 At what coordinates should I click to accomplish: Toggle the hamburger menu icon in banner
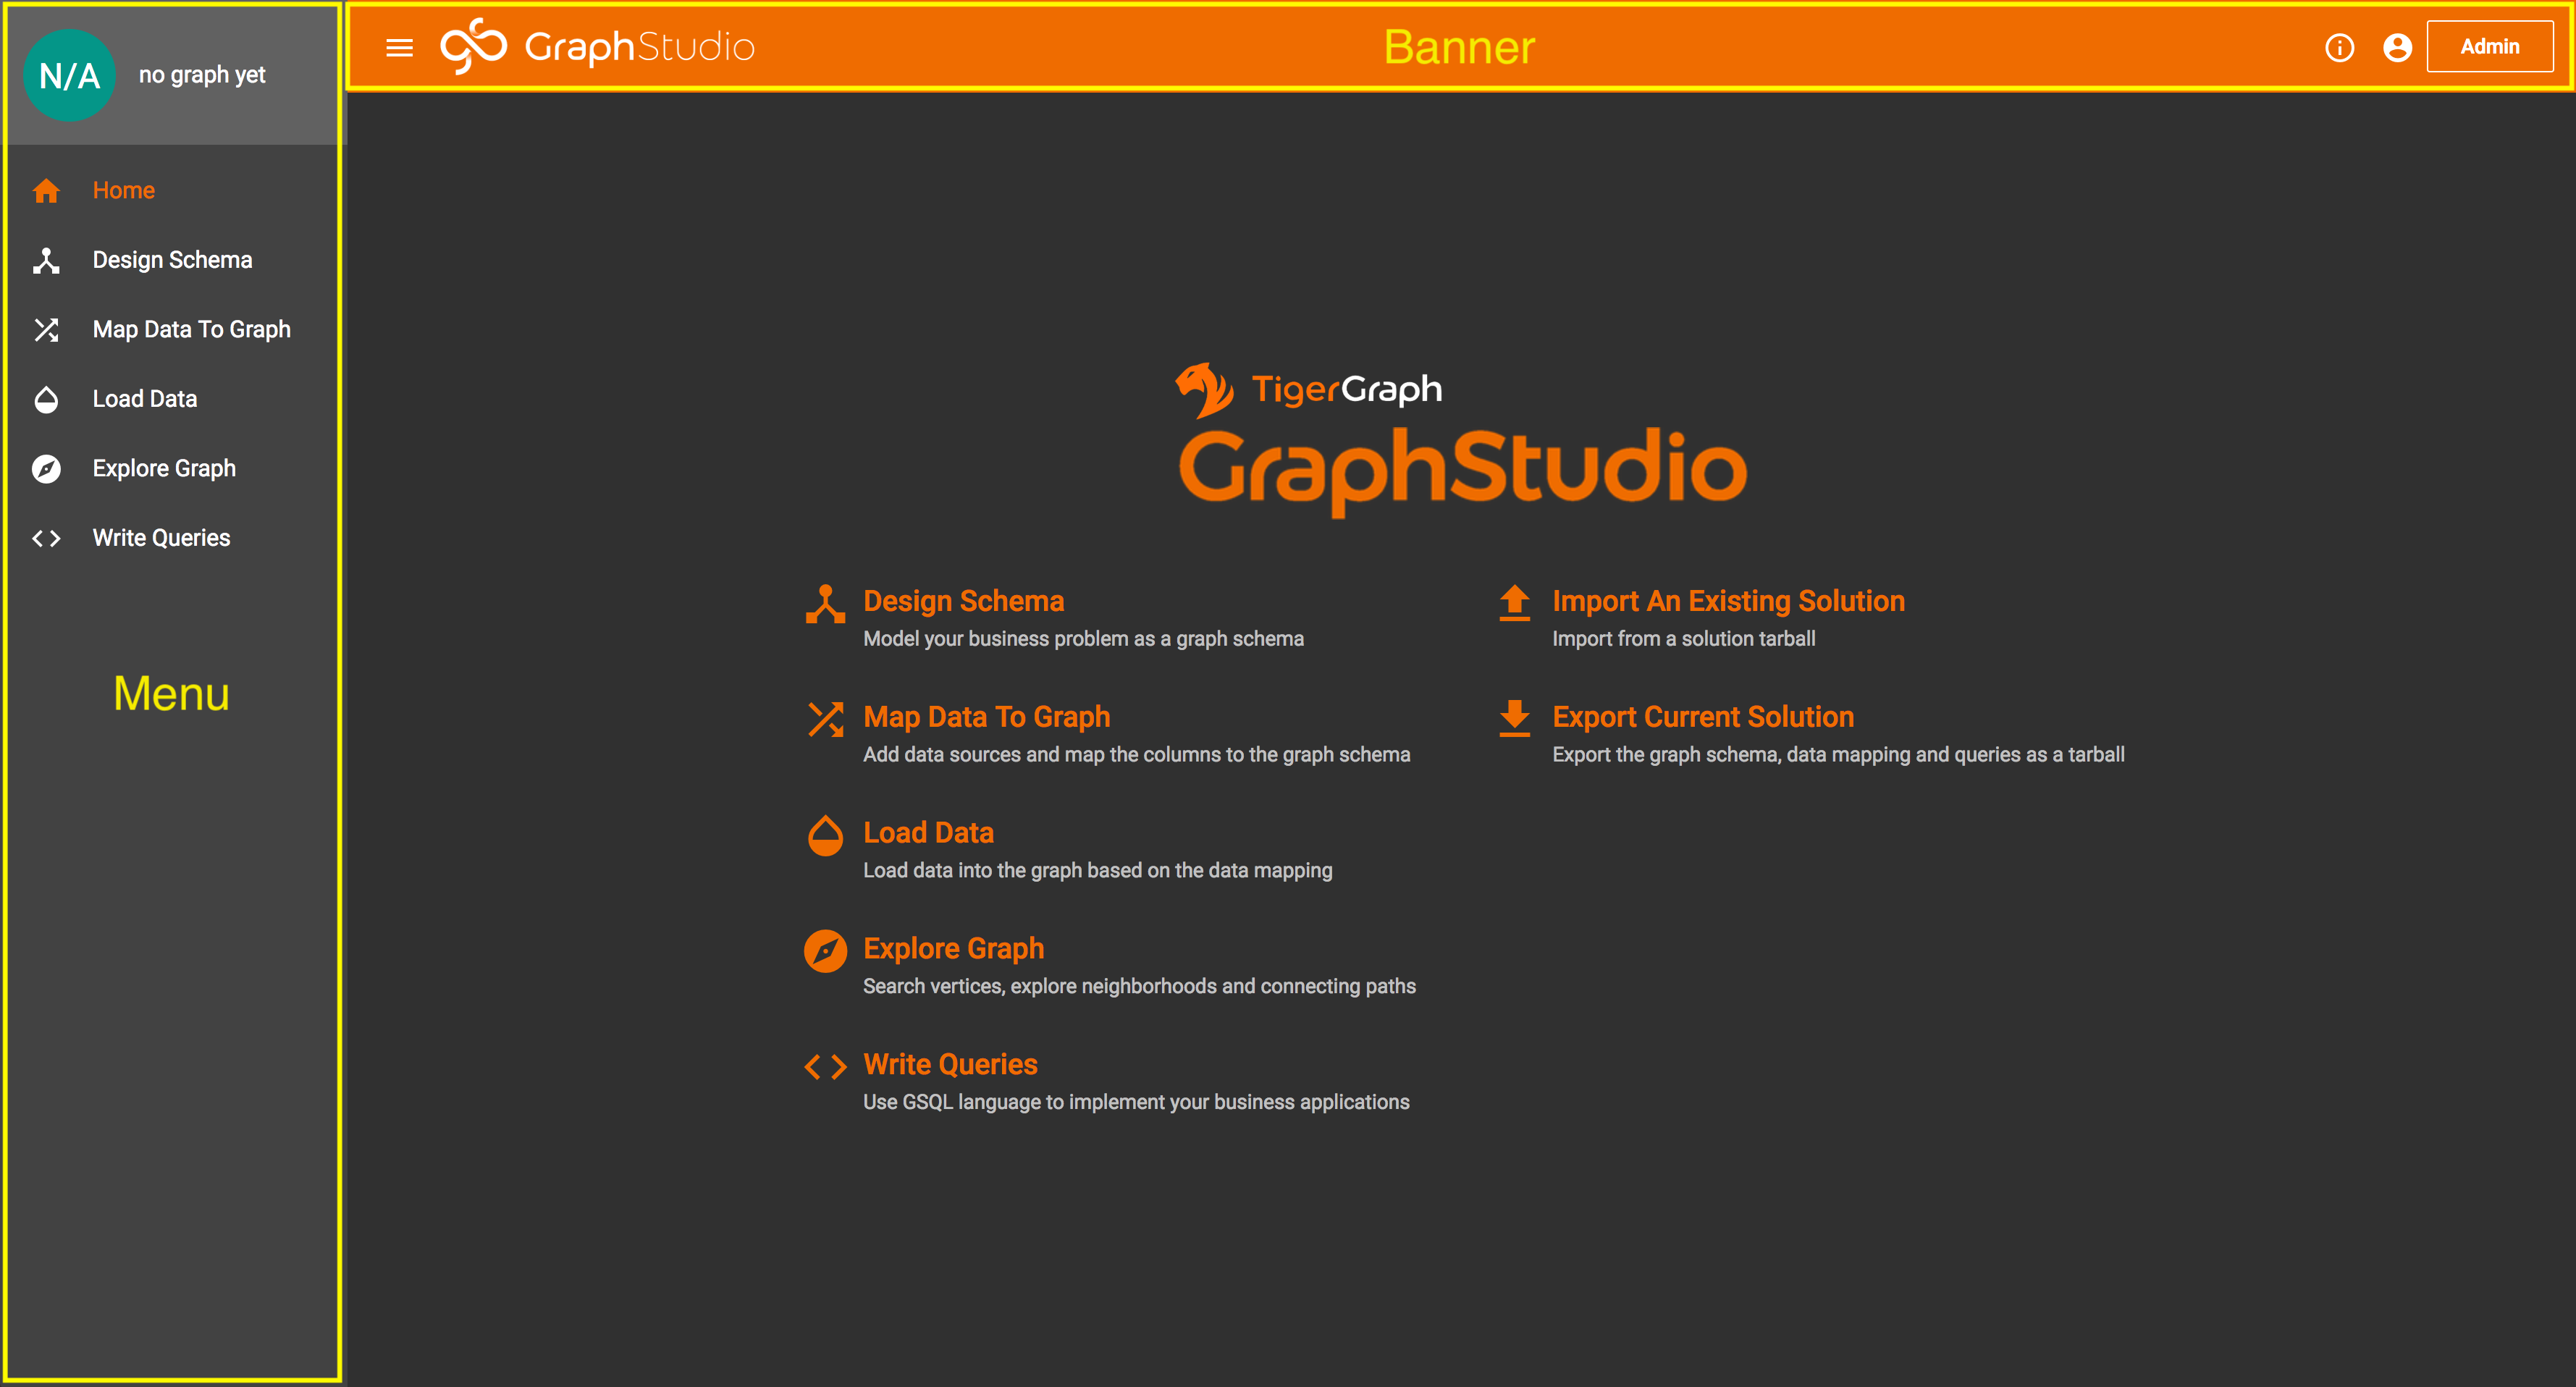pos(399,48)
